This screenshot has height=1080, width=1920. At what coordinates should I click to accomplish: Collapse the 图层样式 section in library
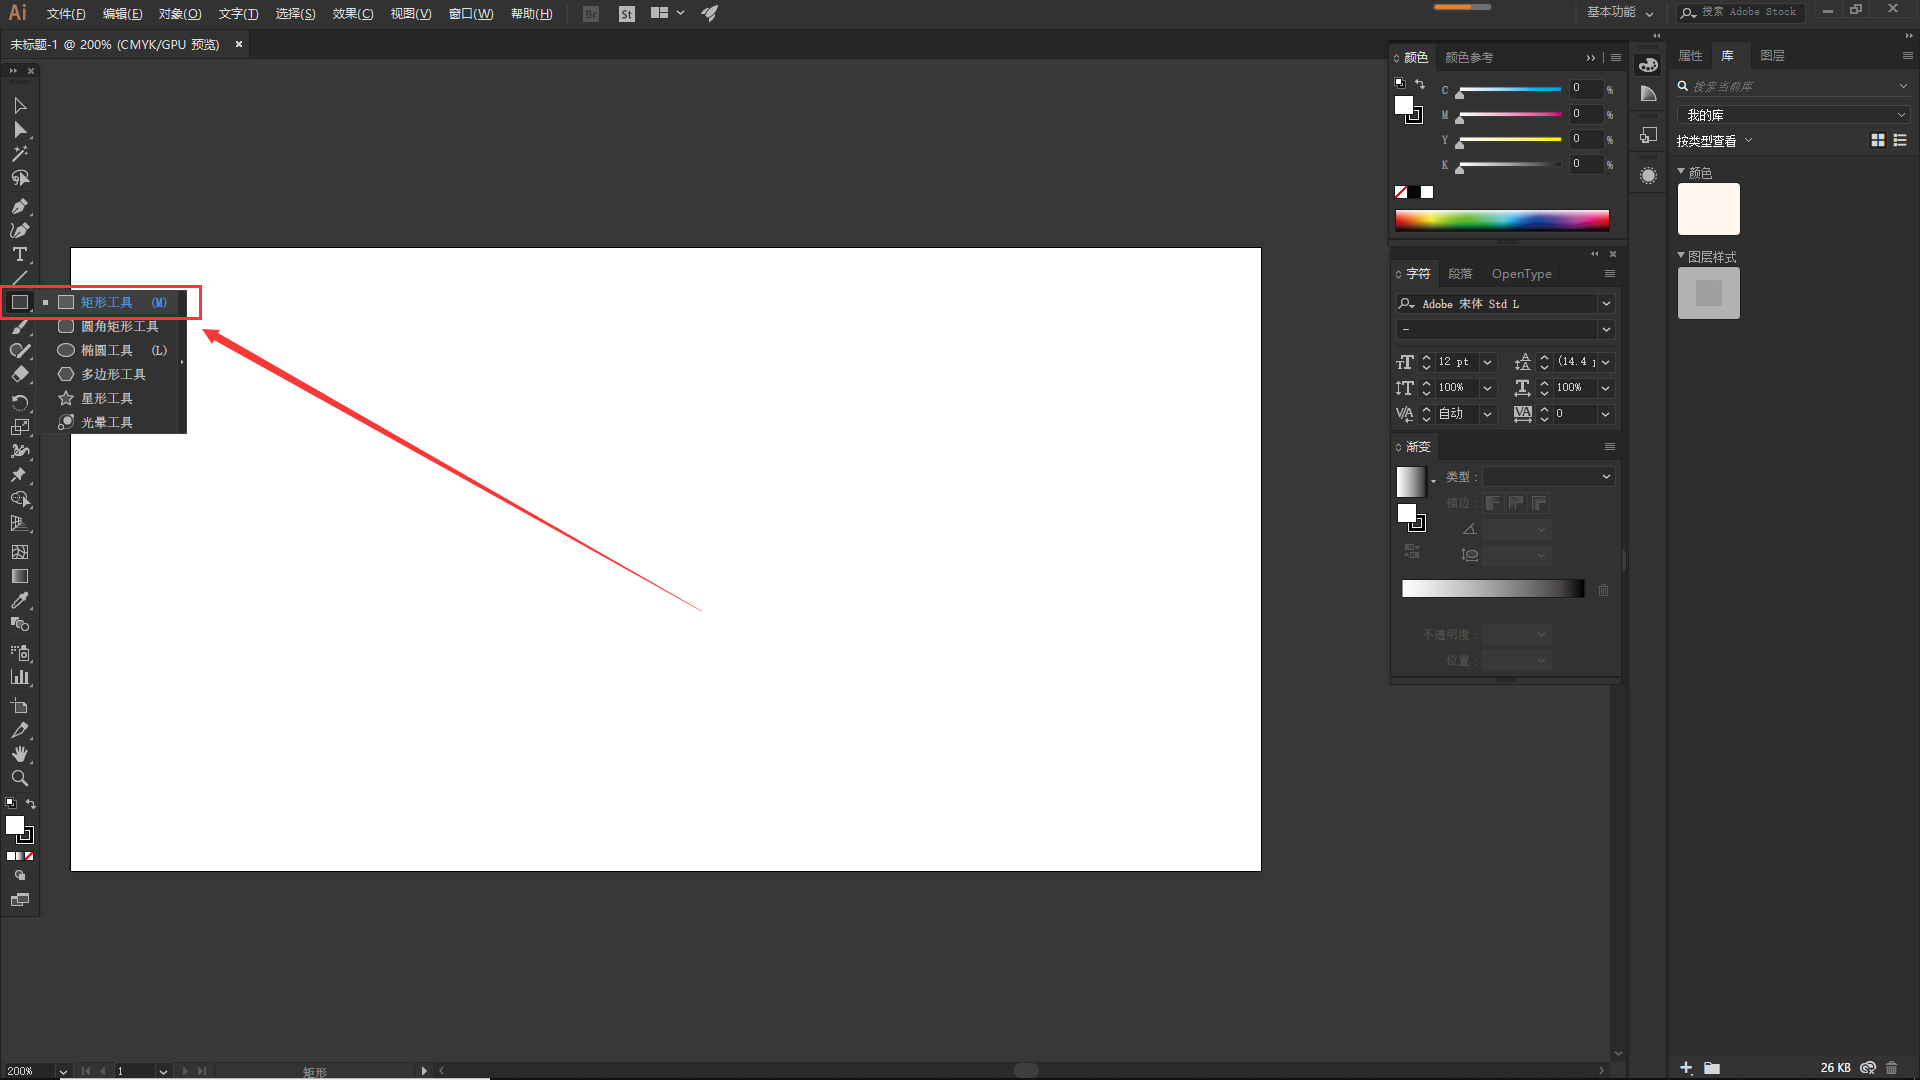click(x=1681, y=256)
